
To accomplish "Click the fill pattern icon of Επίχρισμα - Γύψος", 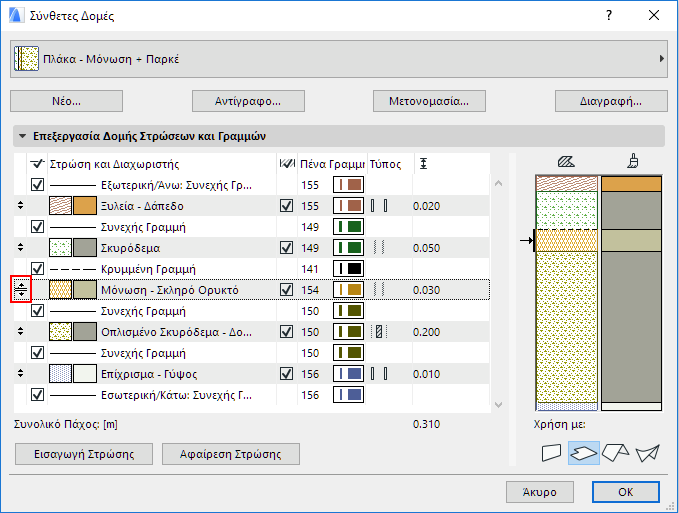I will click(60, 374).
